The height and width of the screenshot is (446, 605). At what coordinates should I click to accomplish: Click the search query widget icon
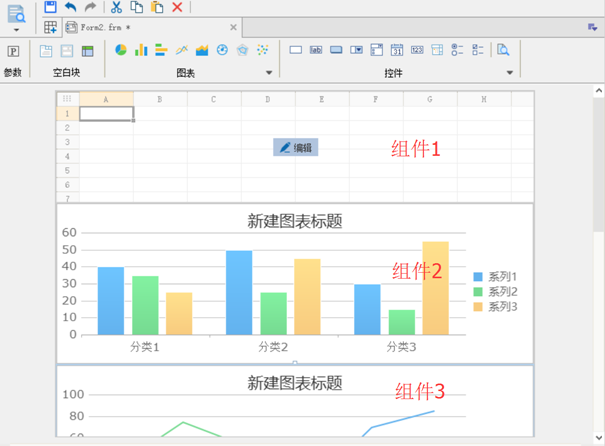point(503,50)
